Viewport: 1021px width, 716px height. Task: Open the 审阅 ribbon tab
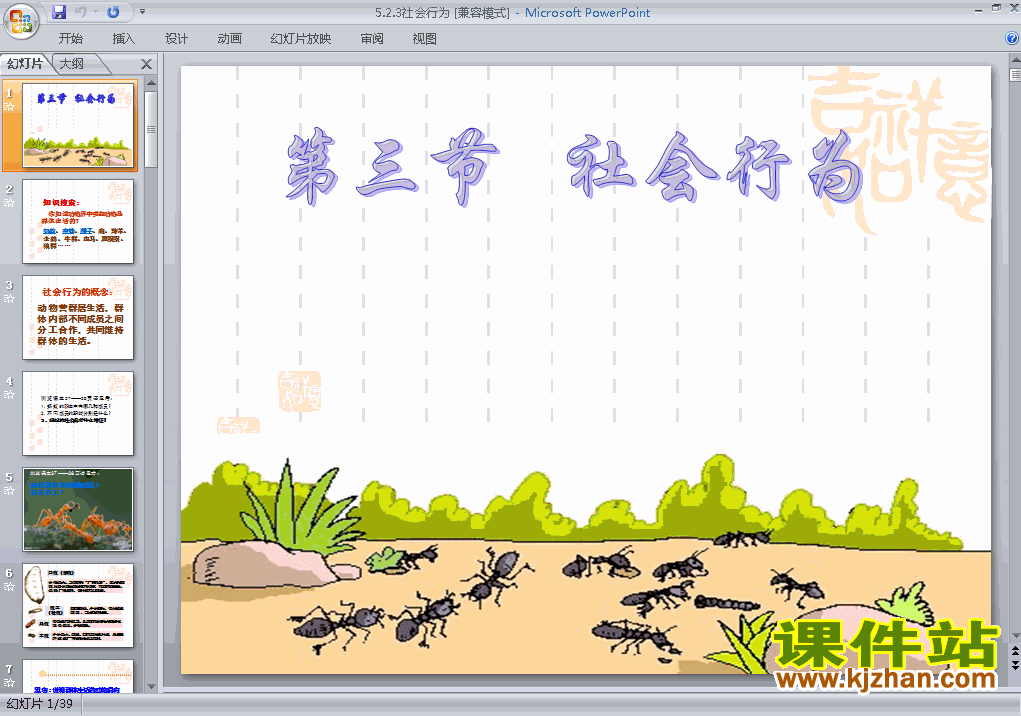pos(372,38)
